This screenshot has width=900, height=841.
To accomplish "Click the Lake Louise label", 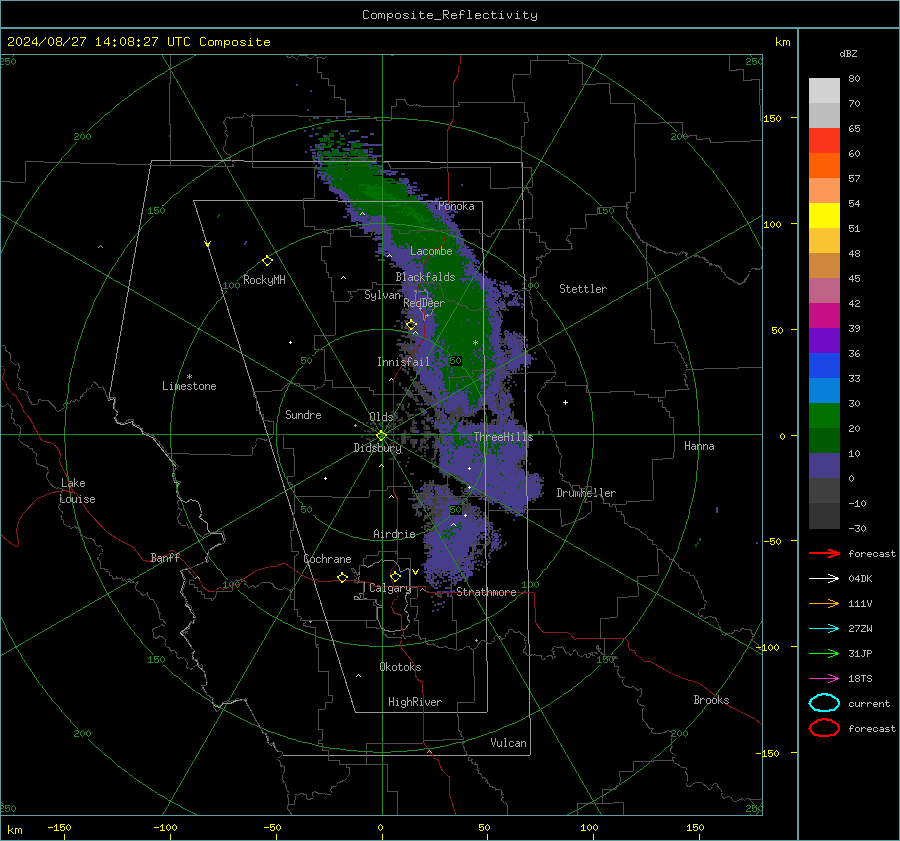I will tap(77, 491).
